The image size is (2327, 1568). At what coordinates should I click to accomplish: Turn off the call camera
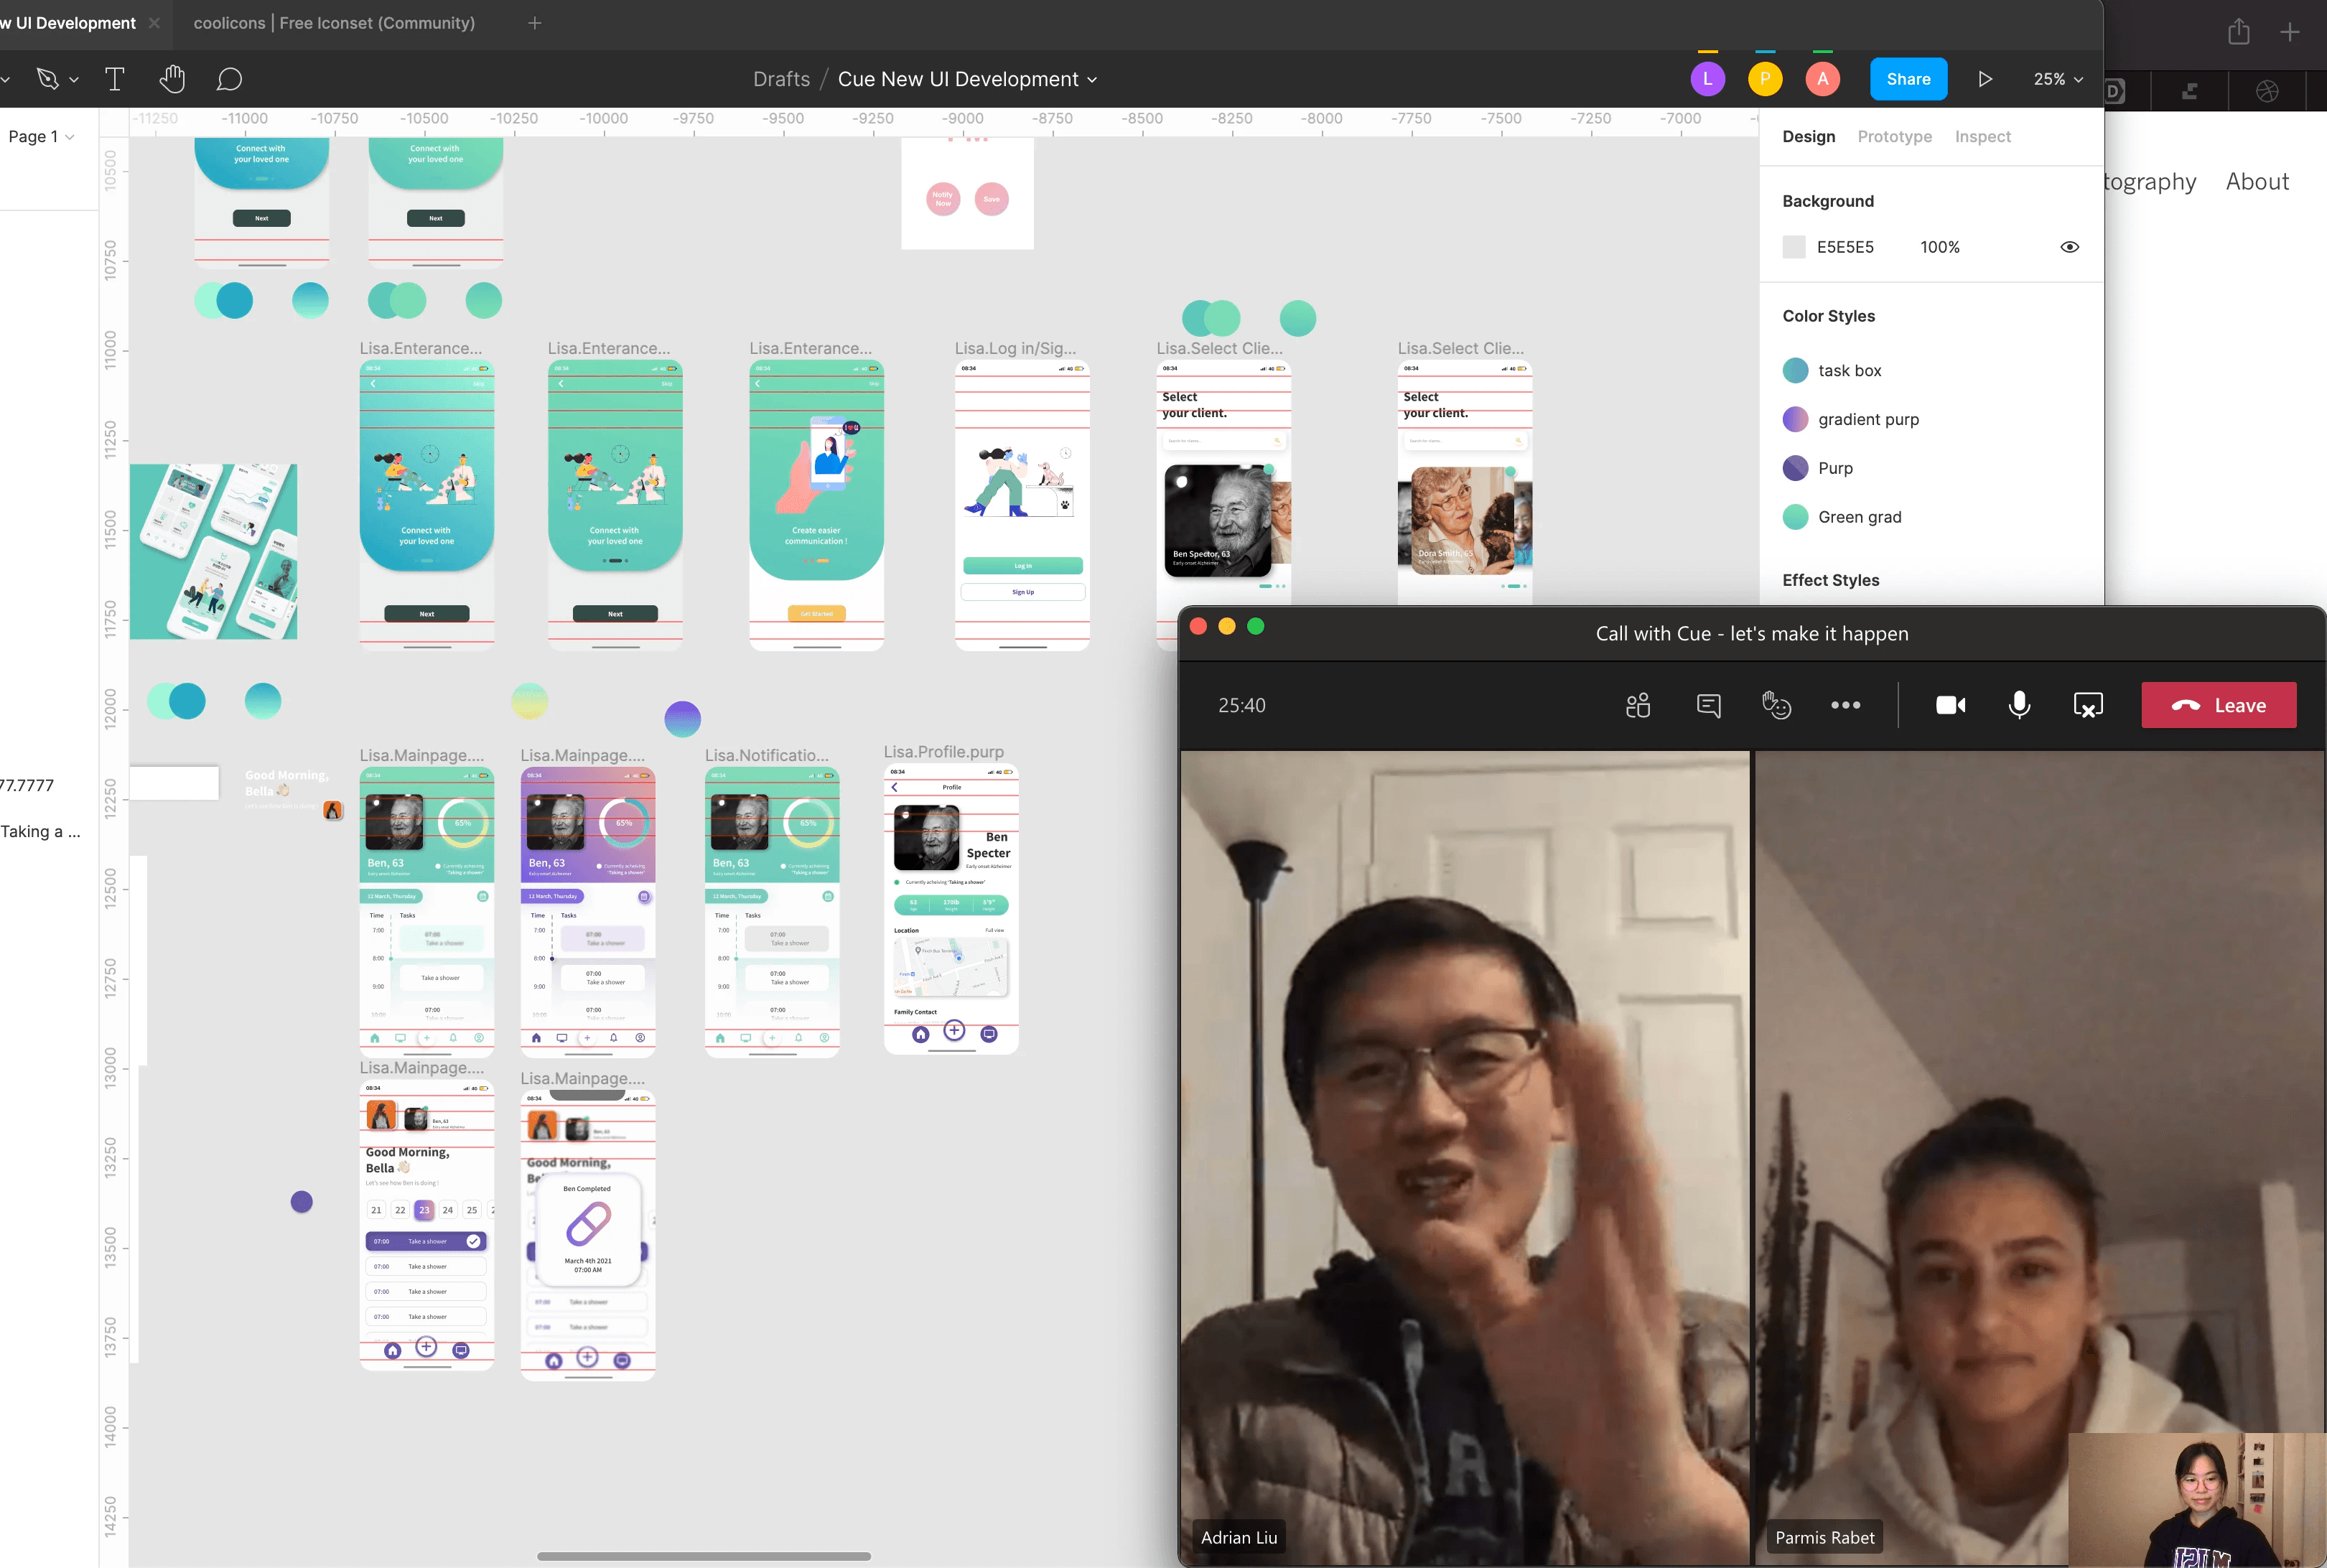1950,705
